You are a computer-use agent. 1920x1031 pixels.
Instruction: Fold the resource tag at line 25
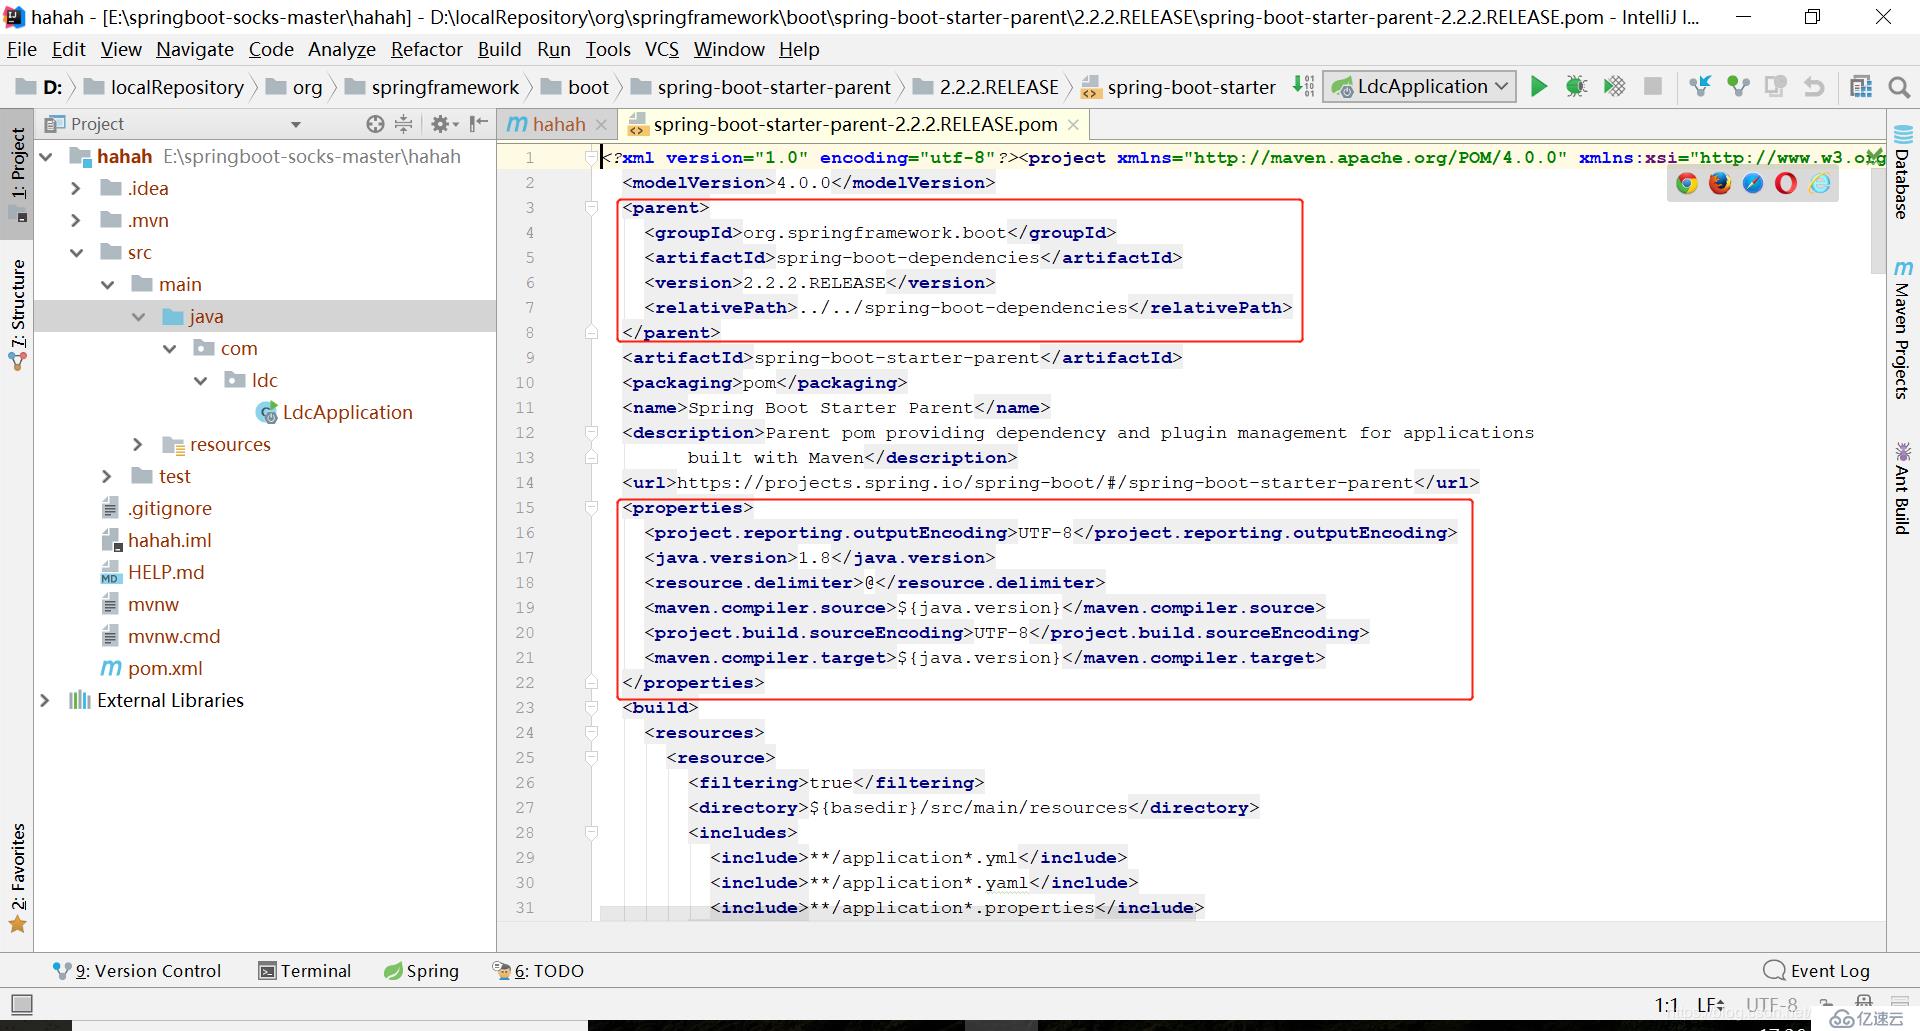[591, 758]
